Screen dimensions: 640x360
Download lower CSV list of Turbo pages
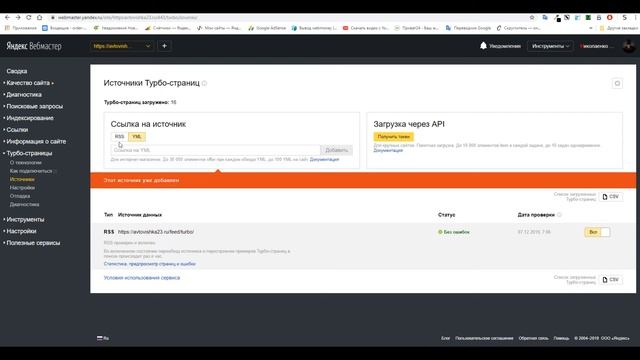611,280
